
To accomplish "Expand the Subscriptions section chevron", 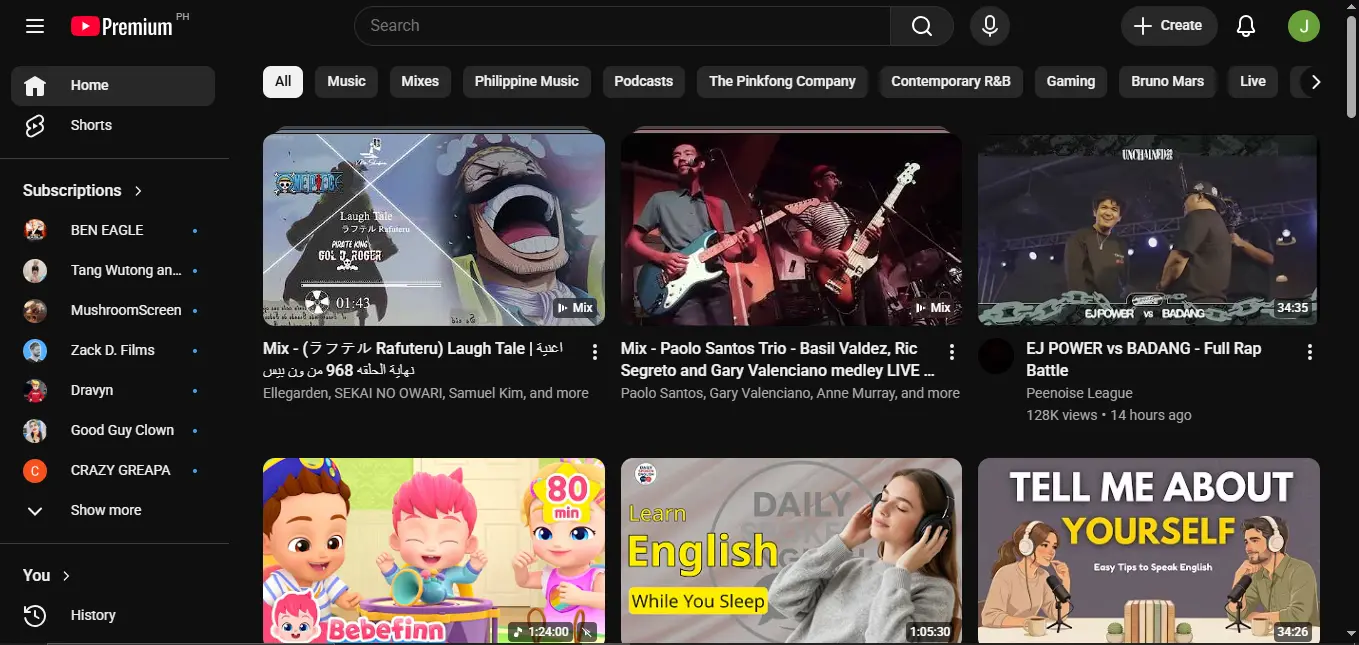I will tap(138, 190).
